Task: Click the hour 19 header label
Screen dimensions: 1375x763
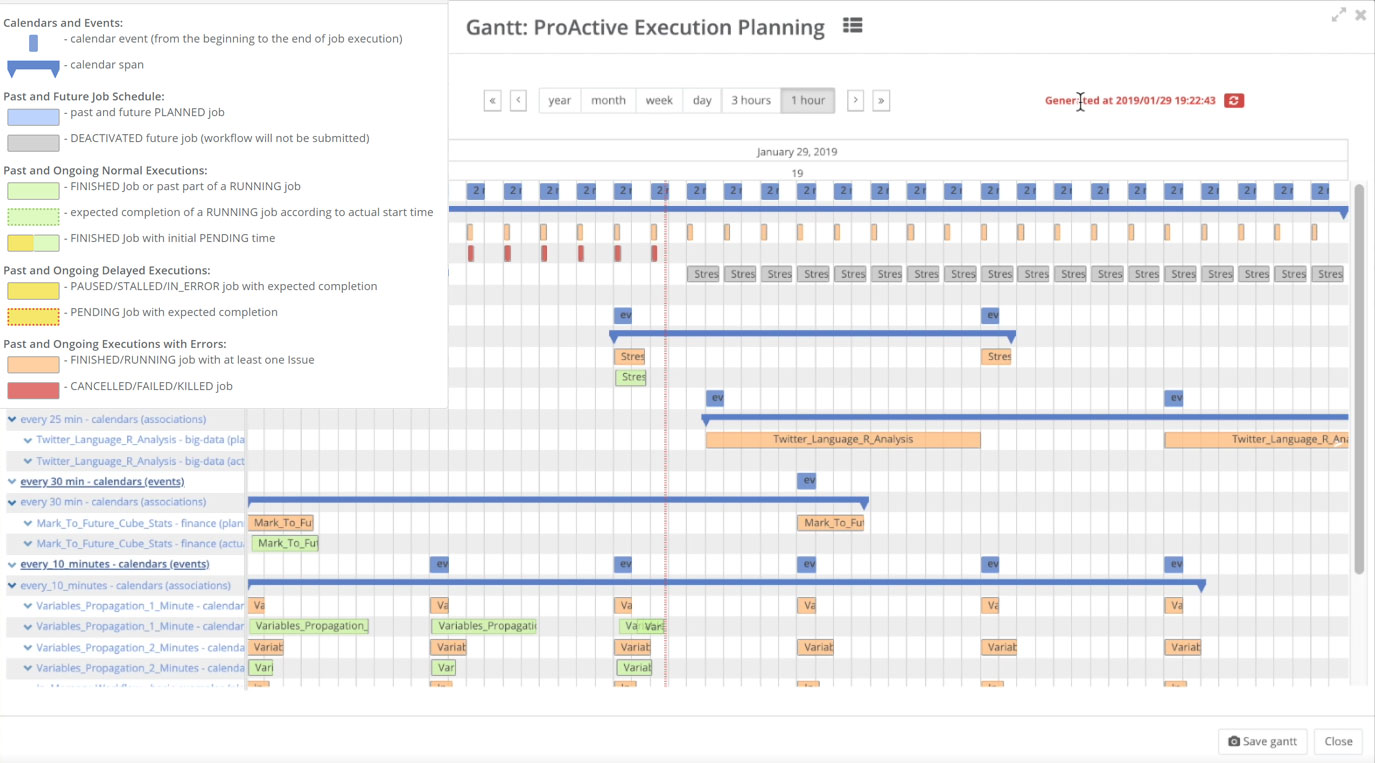Action: pos(797,173)
